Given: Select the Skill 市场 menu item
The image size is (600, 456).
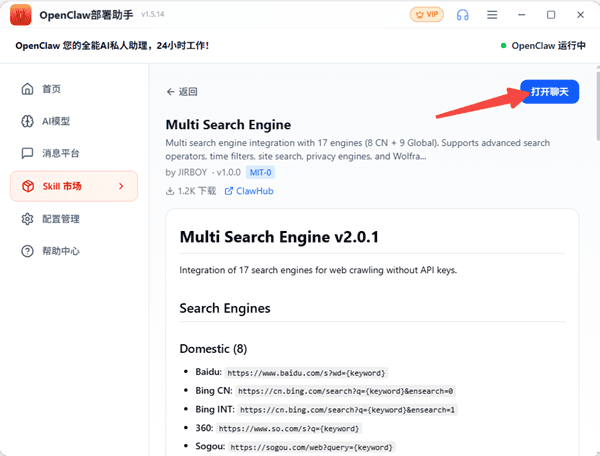Looking at the screenshot, I should [74, 186].
